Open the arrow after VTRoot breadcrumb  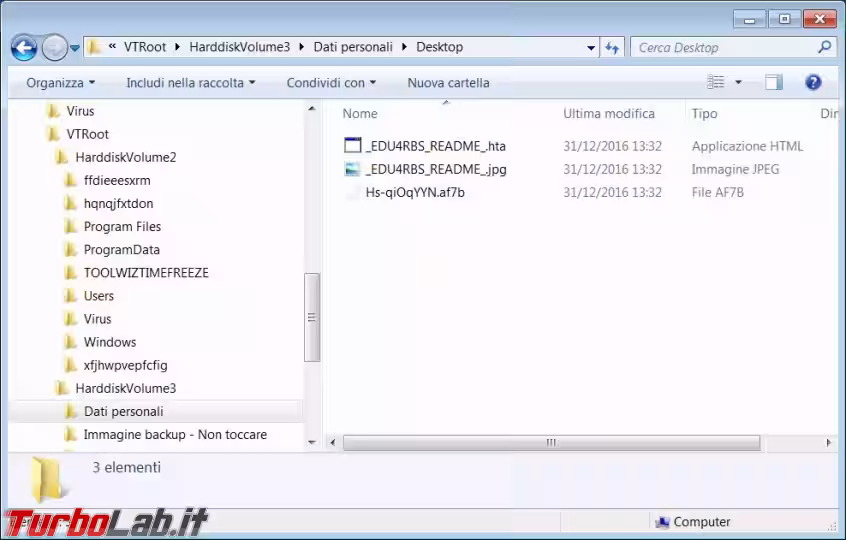178,47
